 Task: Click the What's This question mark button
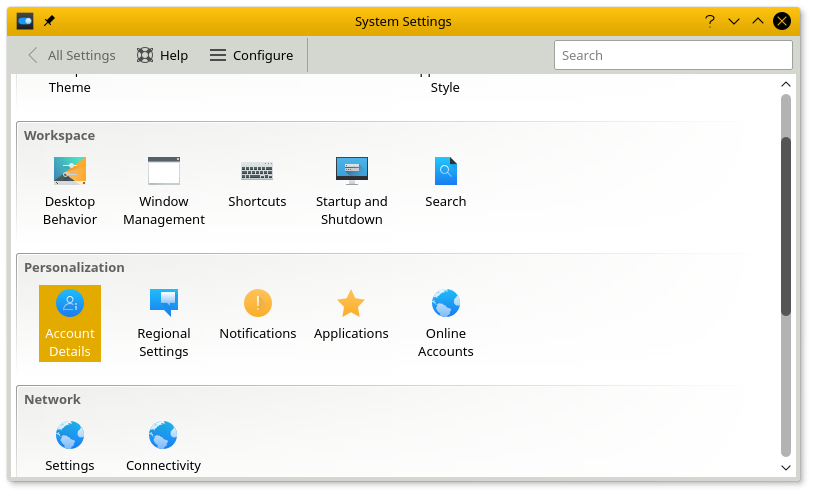point(710,21)
